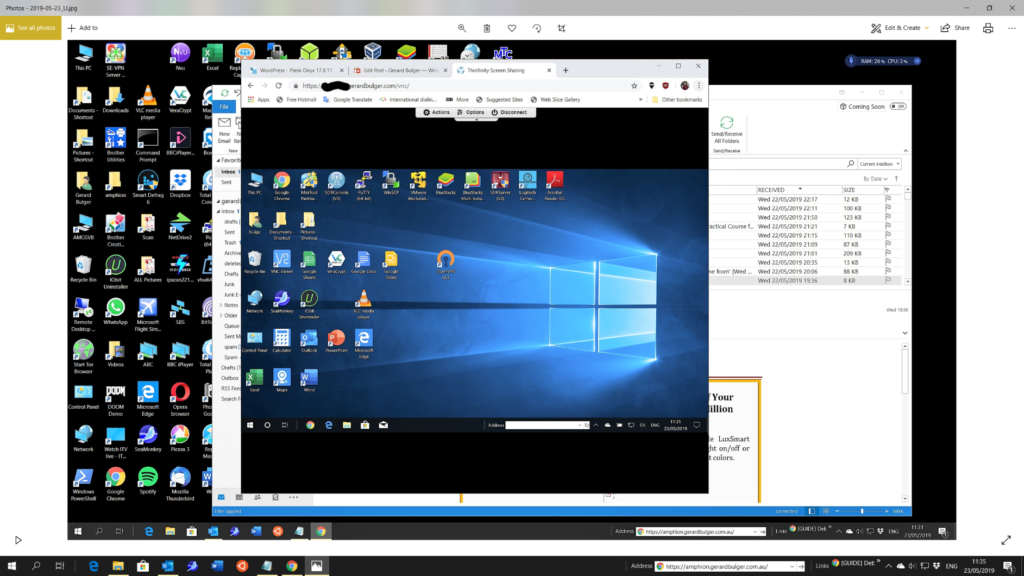Open the crop tool in Photos toolbar
The image size is (1024, 576).
pos(562,28)
